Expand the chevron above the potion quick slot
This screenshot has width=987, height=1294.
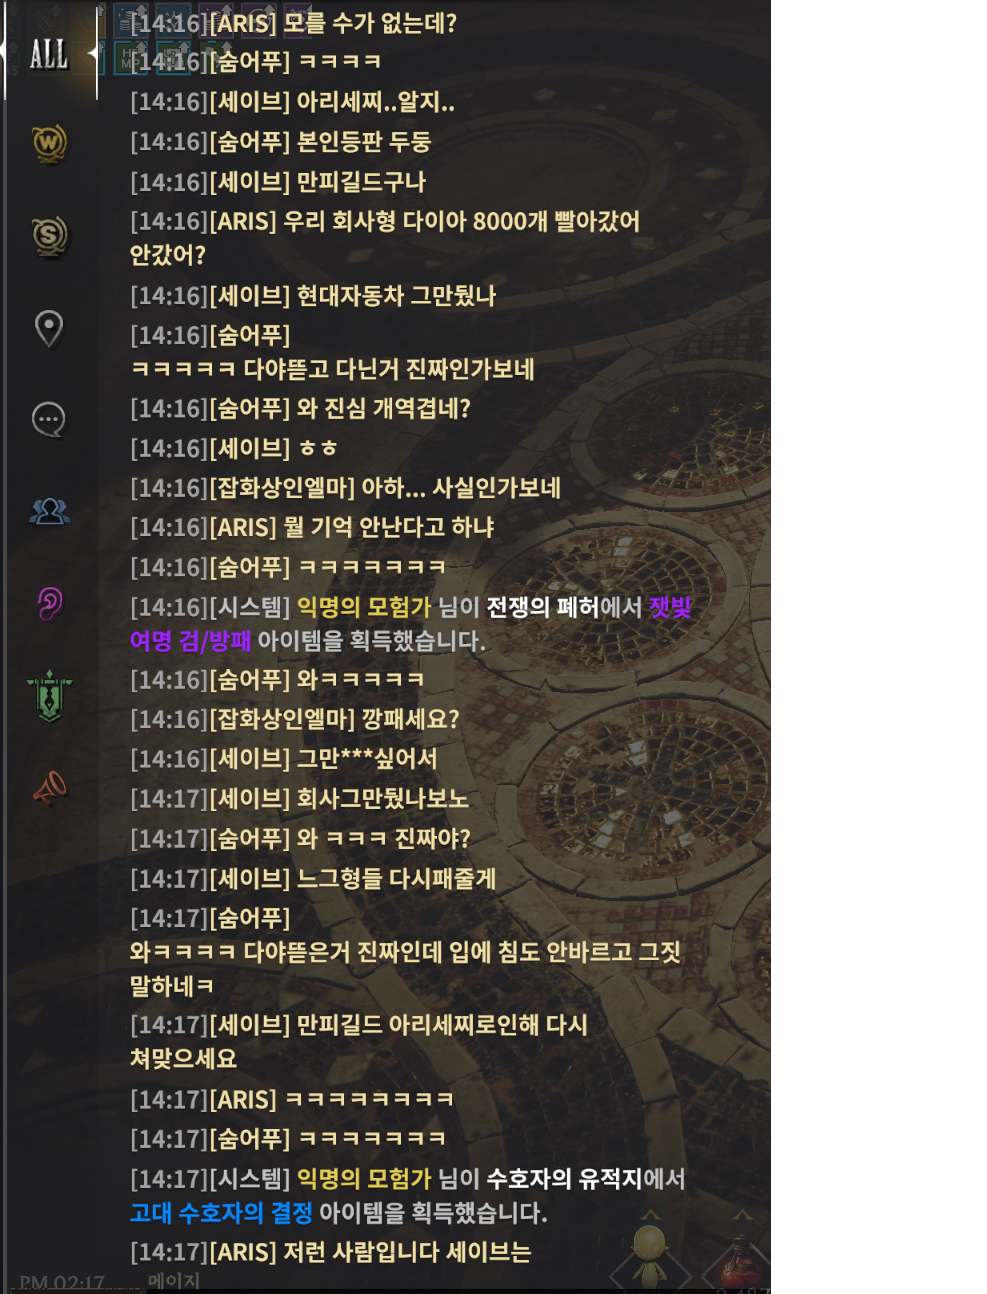742,1215
